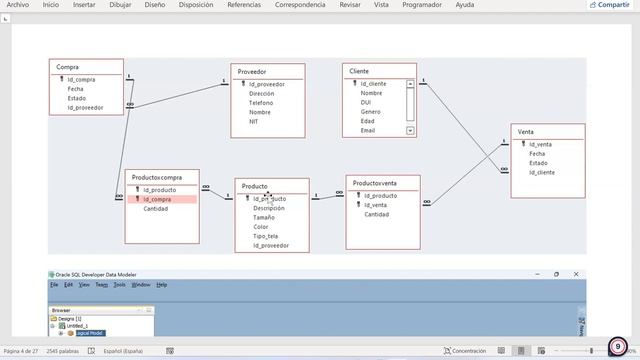The height and width of the screenshot is (360, 640).
Task: Open the Archivo tab
Action: click(x=18, y=5)
